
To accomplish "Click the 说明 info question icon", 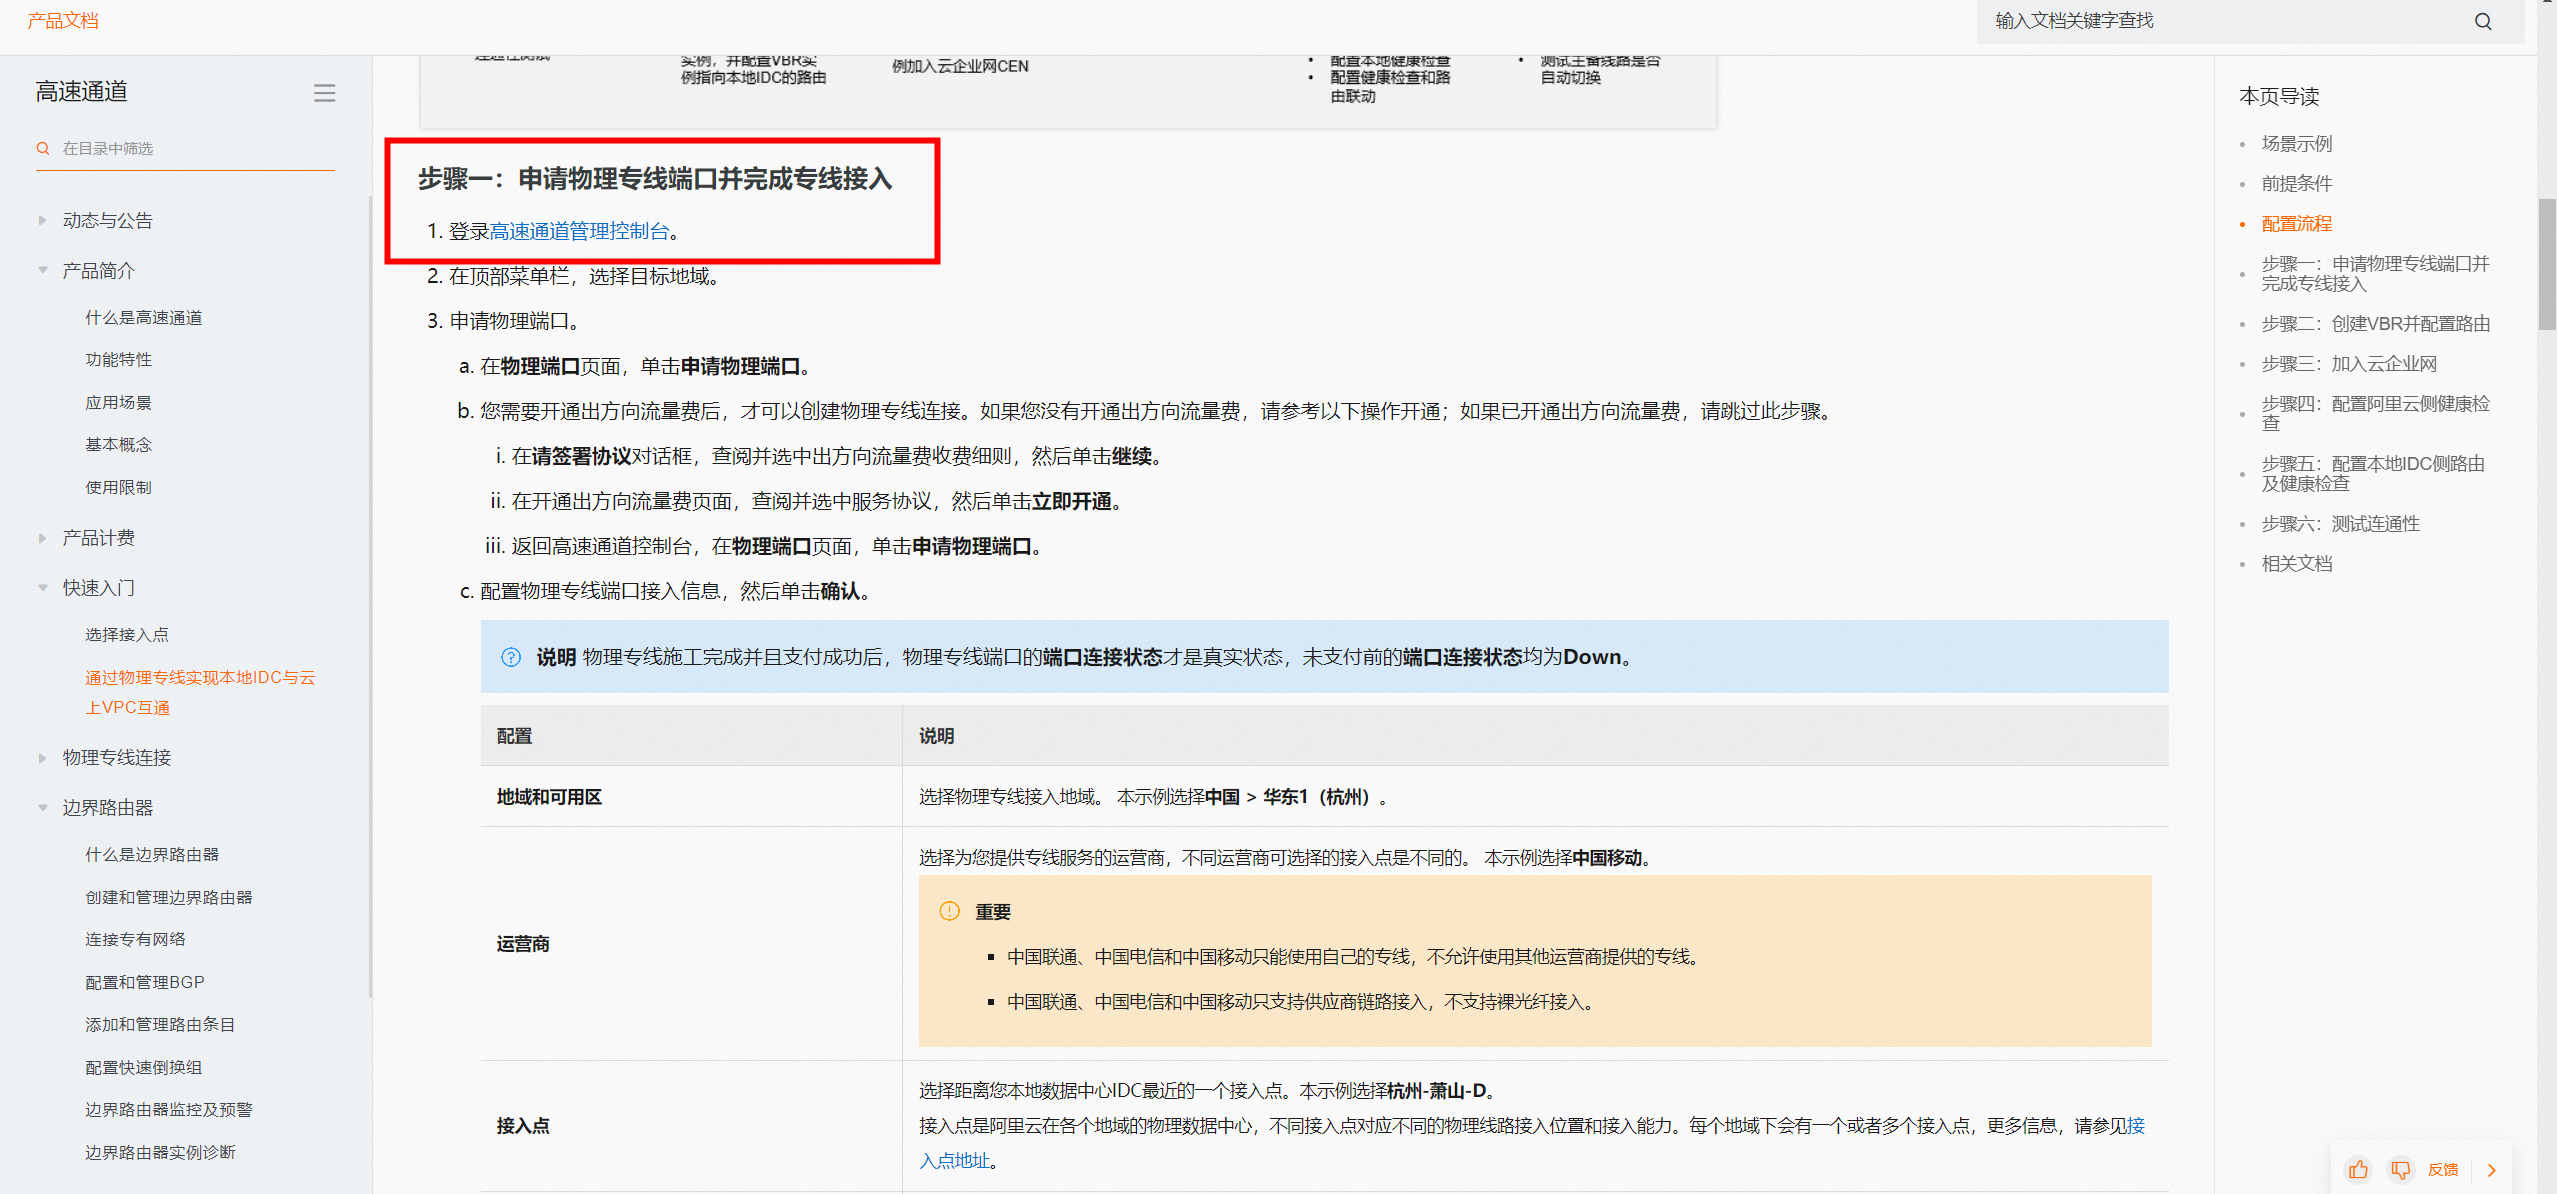I will [511, 657].
